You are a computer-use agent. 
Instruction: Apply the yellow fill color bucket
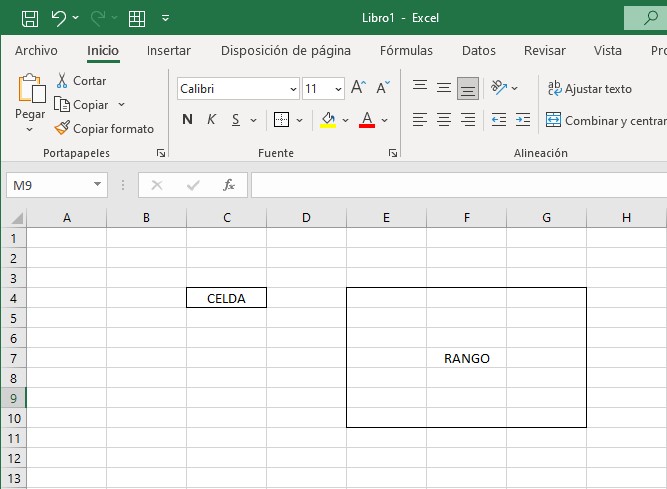pyautogui.click(x=328, y=120)
